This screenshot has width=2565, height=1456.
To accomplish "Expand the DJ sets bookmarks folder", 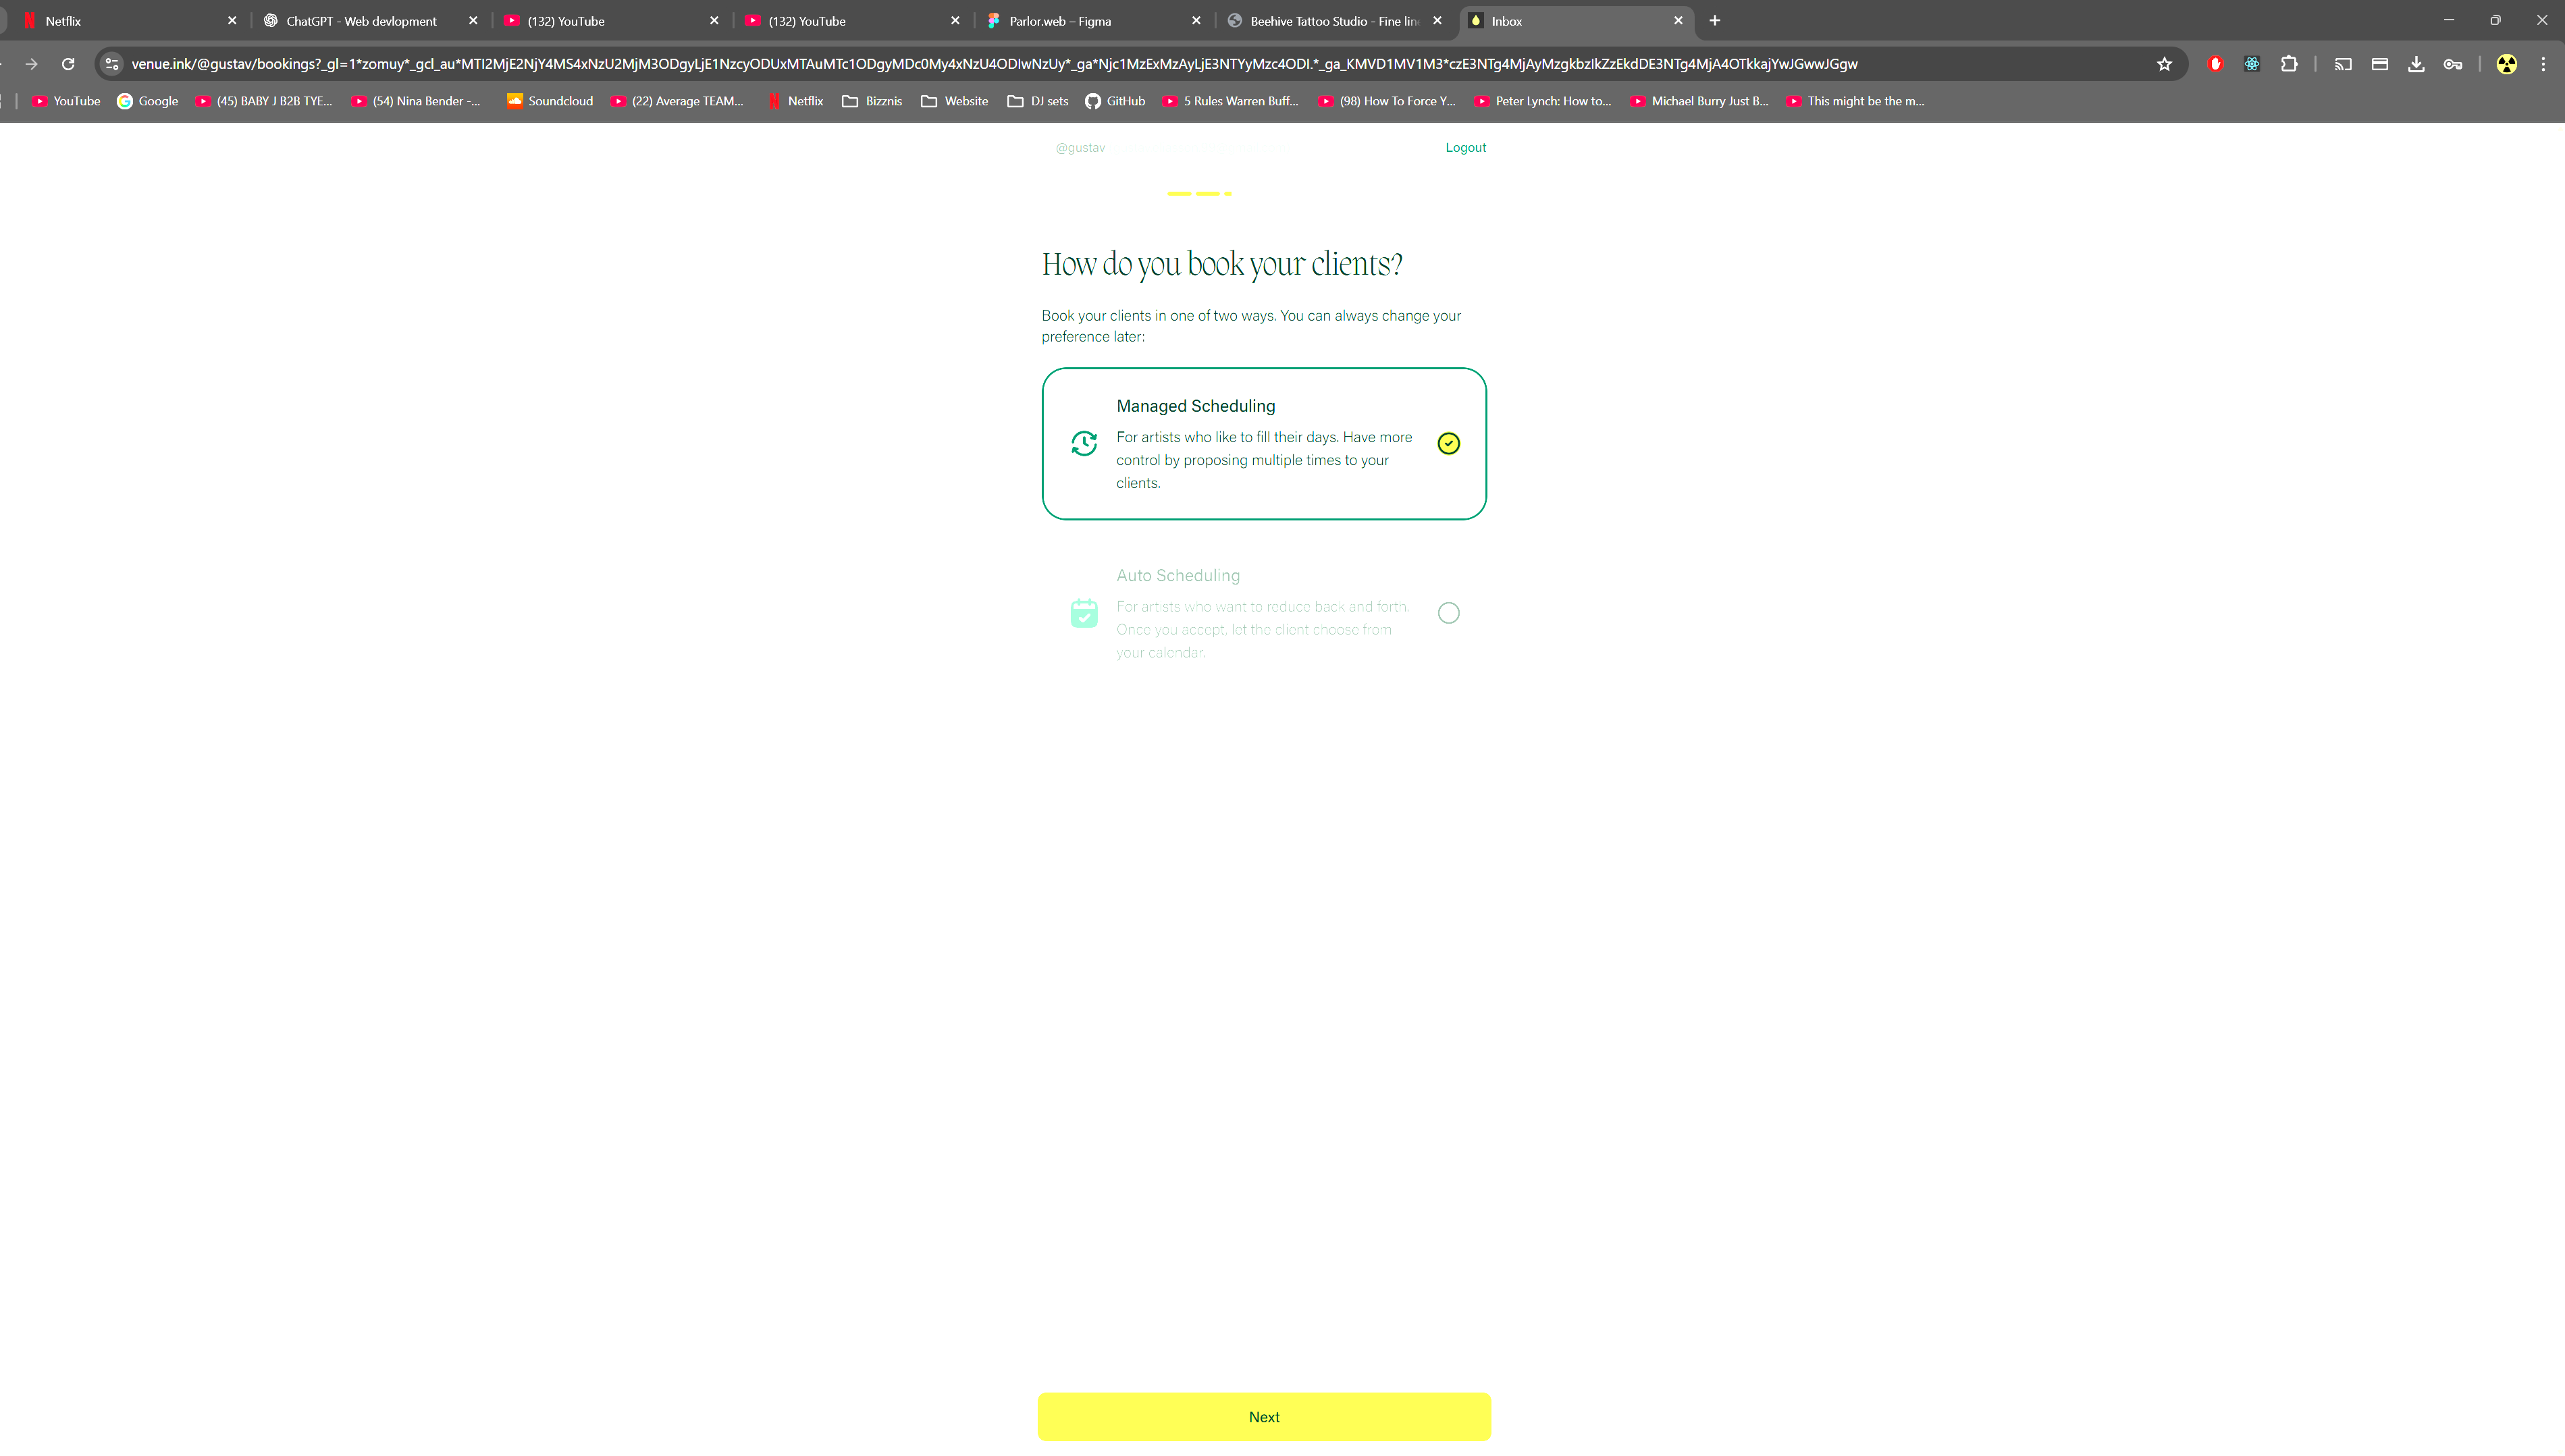I will [x=1038, y=101].
